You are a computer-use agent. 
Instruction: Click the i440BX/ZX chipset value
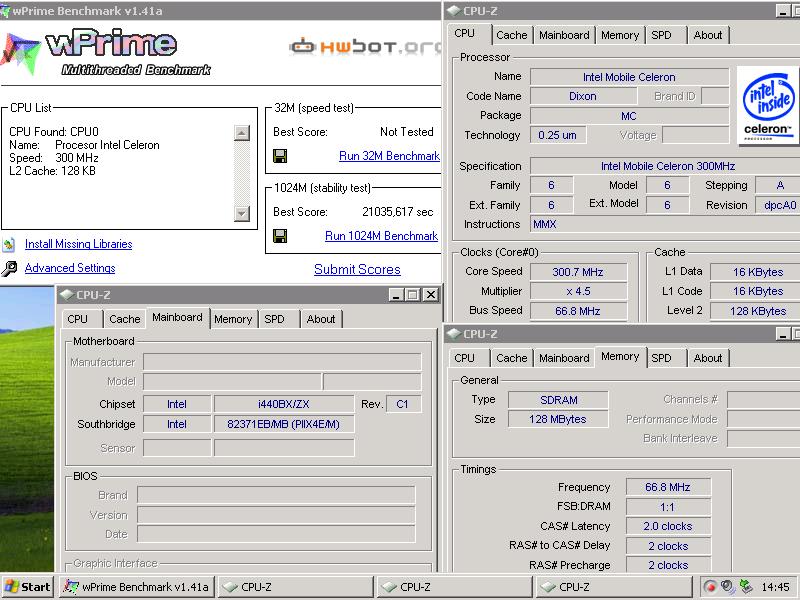(x=284, y=404)
